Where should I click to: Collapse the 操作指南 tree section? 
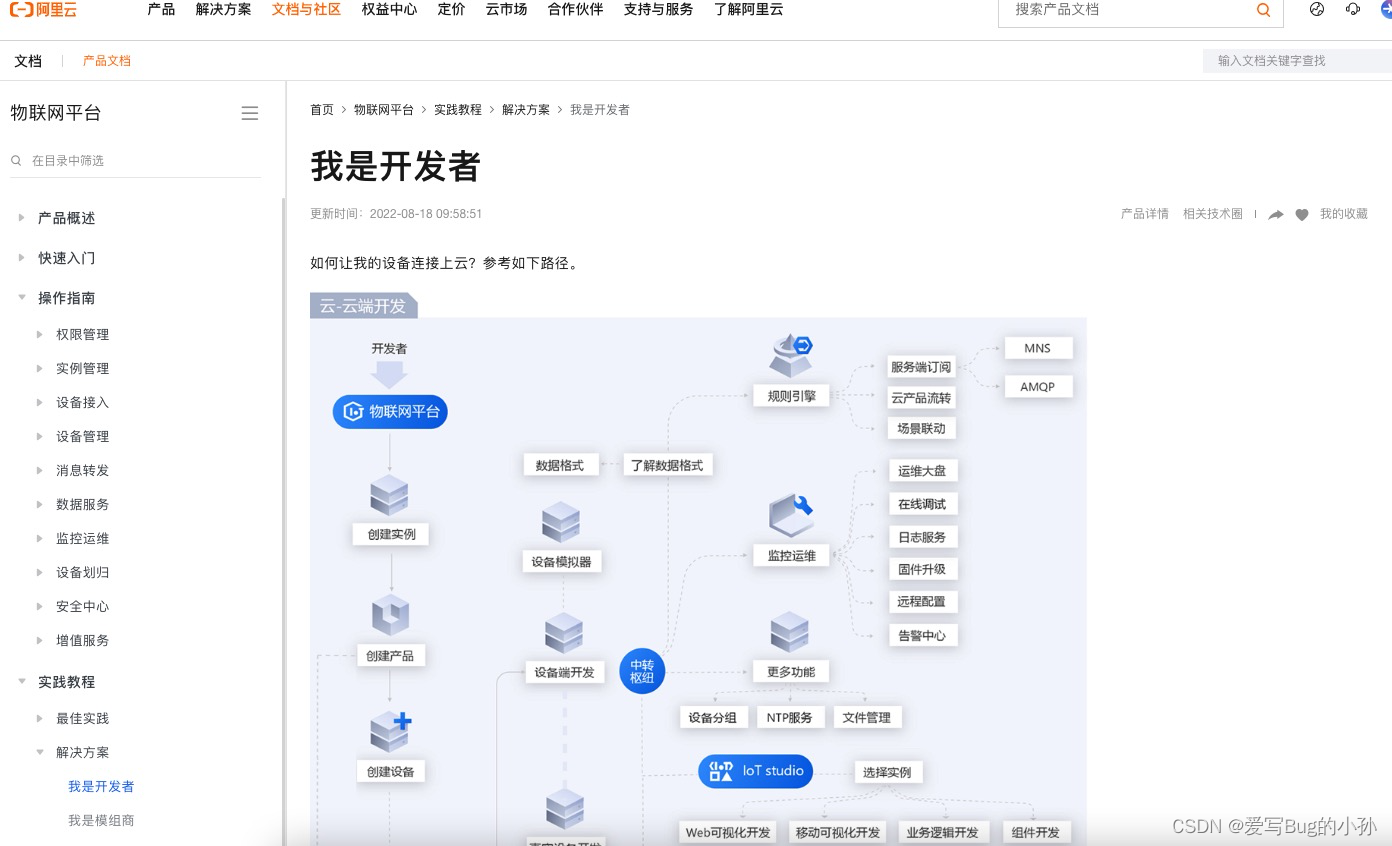pyautogui.click(x=21, y=297)
